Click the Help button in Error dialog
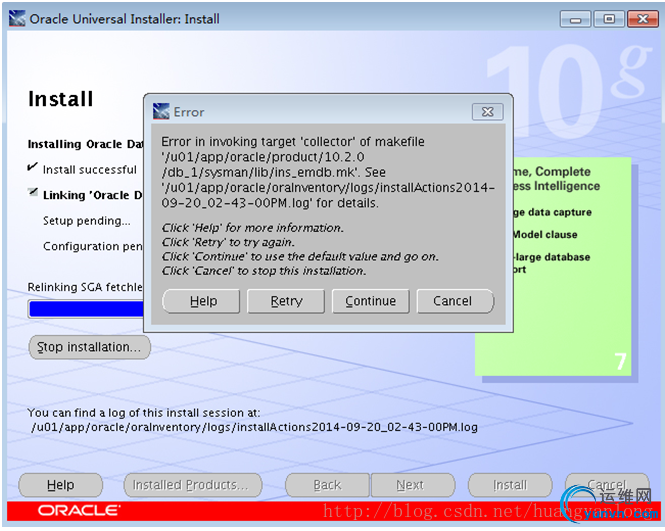The width and height of the screenshot is (665, 531). [201, 301]
